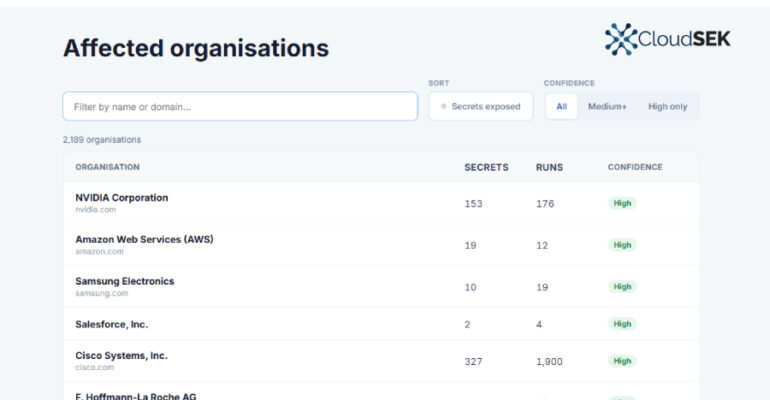The height and width of the screenshot is (400, 770).
Task: Select the Medium+ confidence filter
Action: (607, 107)
